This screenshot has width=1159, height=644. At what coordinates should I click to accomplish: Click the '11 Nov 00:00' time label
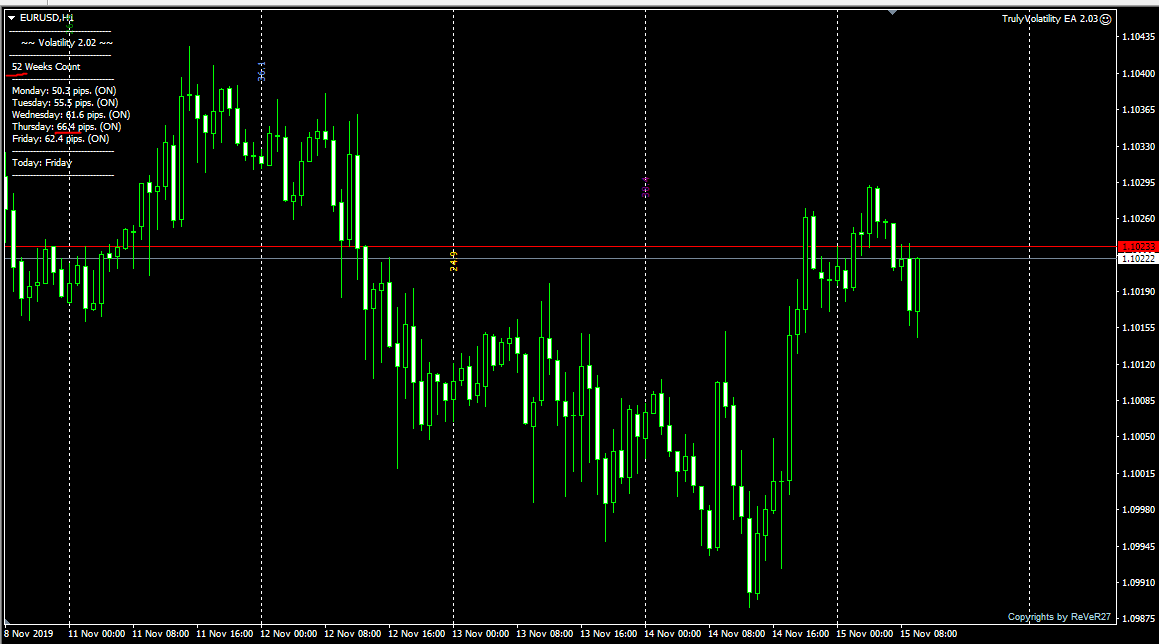tap(96, 634)
